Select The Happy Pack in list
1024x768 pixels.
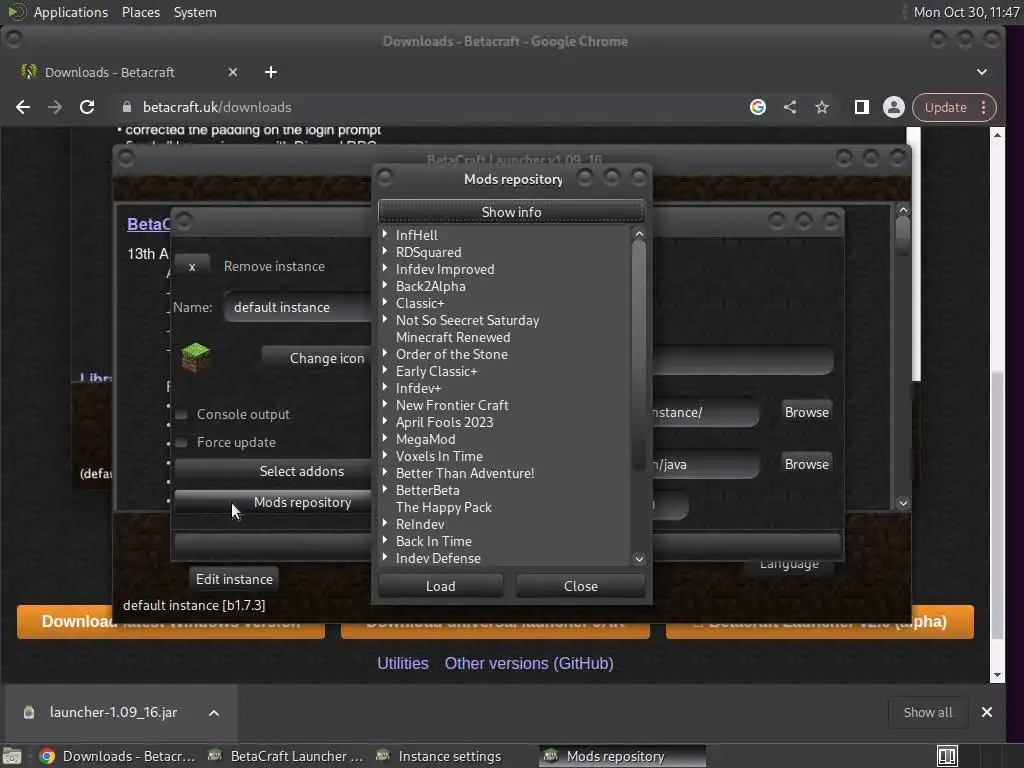(x=444, y=507)
